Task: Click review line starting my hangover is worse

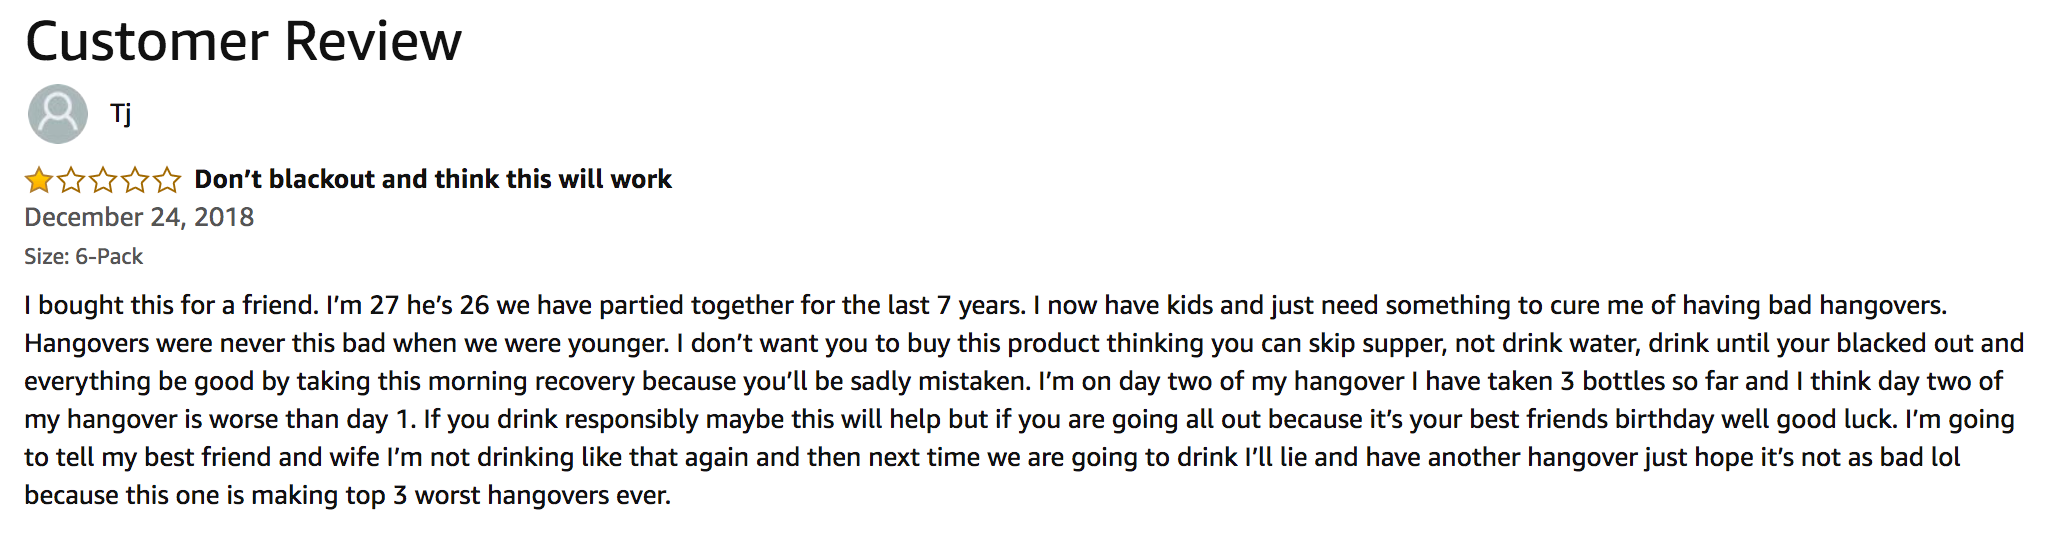Action: (1019, 419)
